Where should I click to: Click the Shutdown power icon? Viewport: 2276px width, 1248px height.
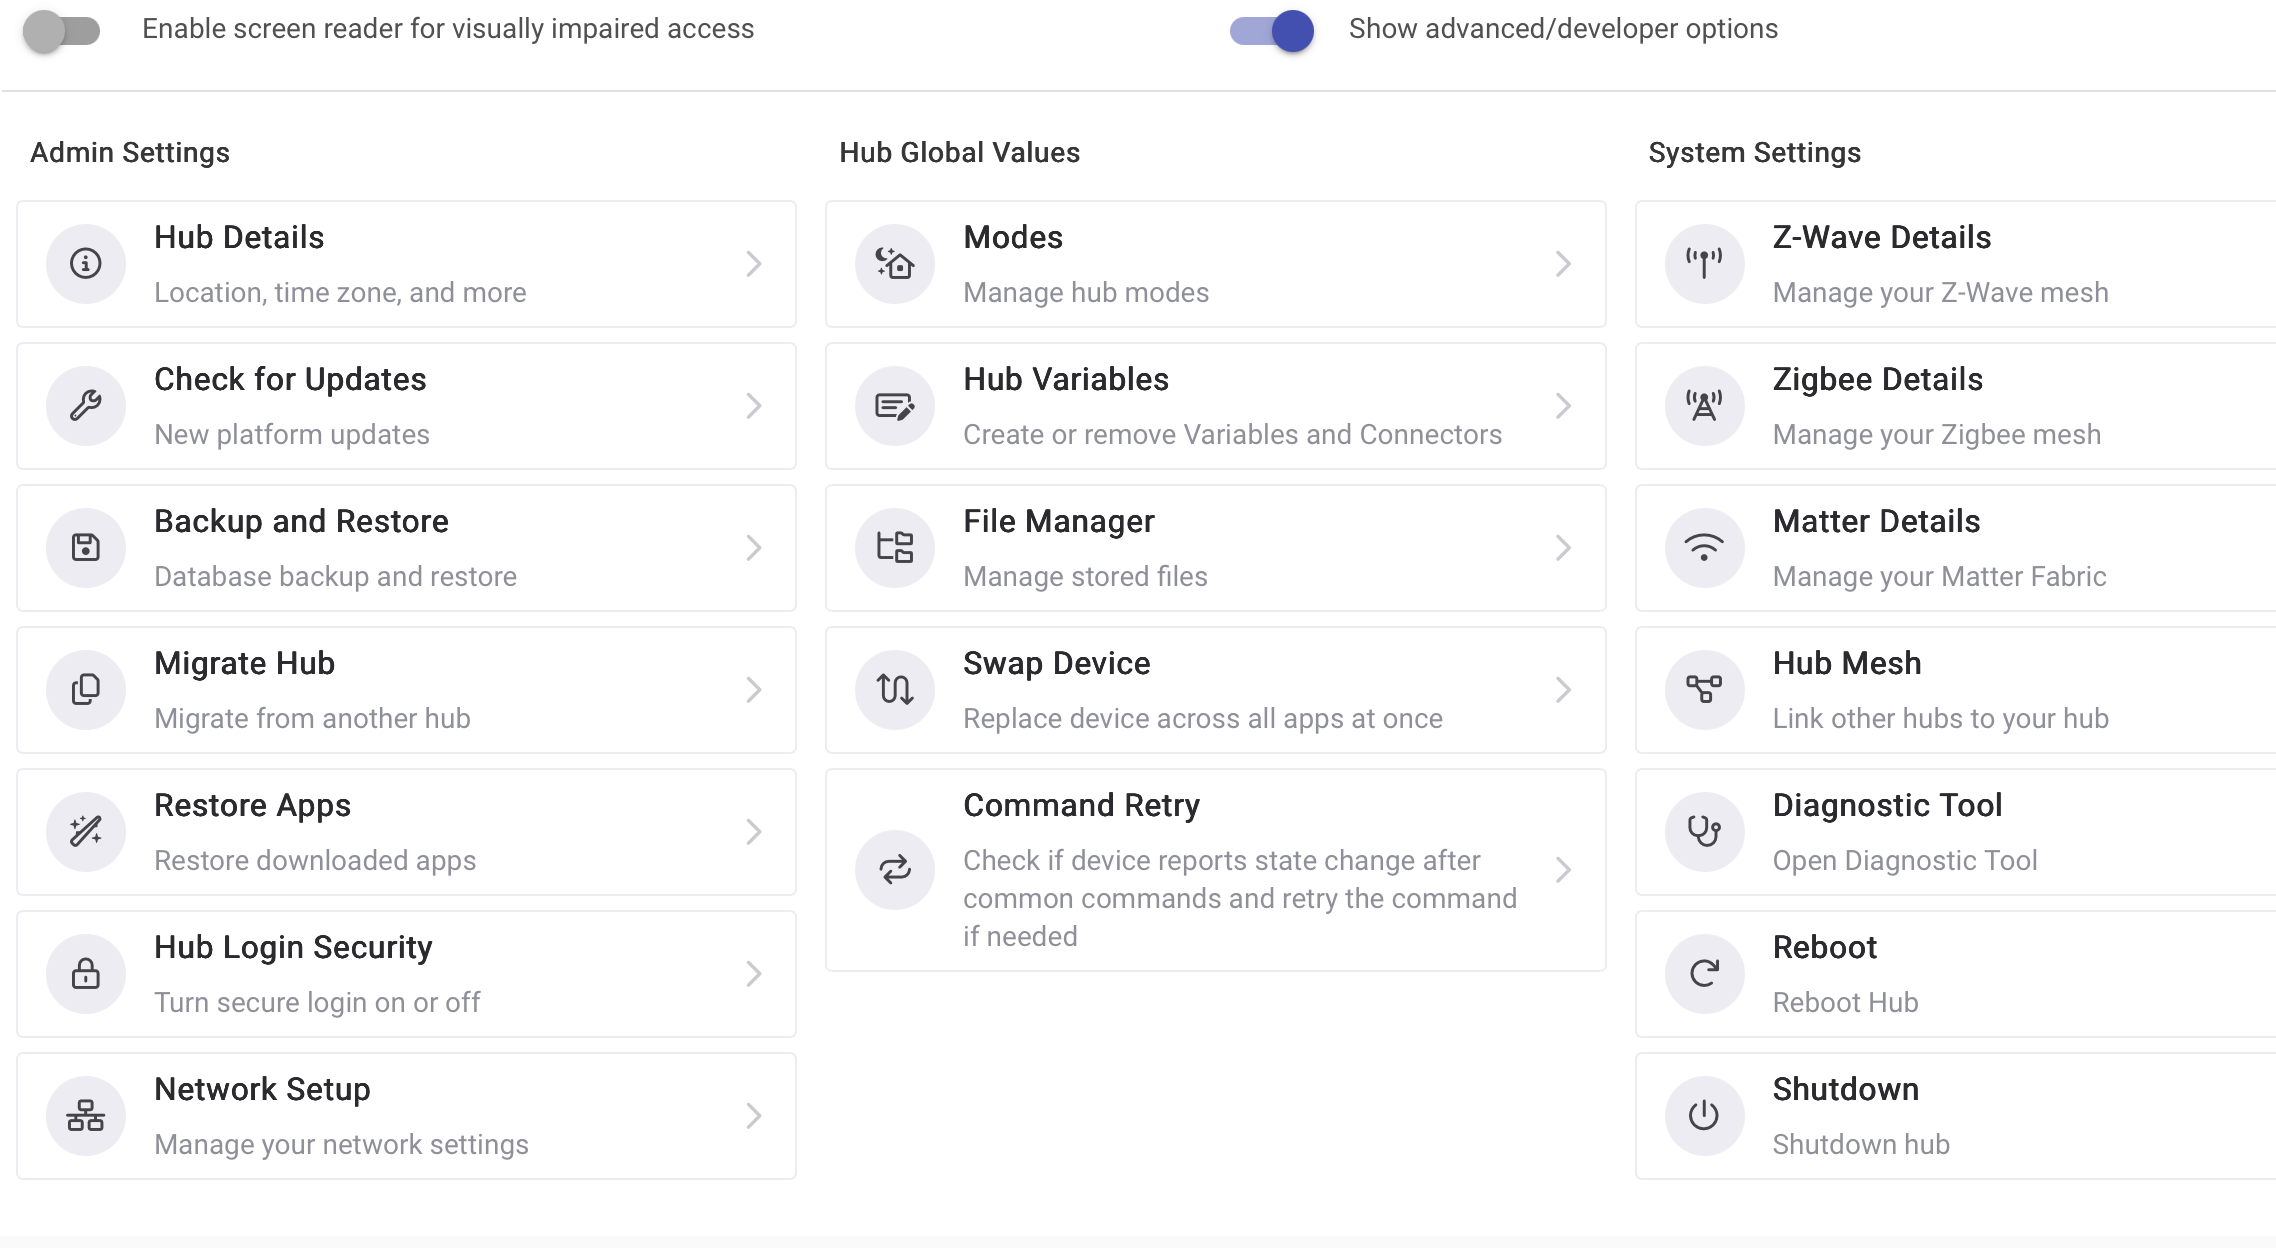[1704, 1116]
